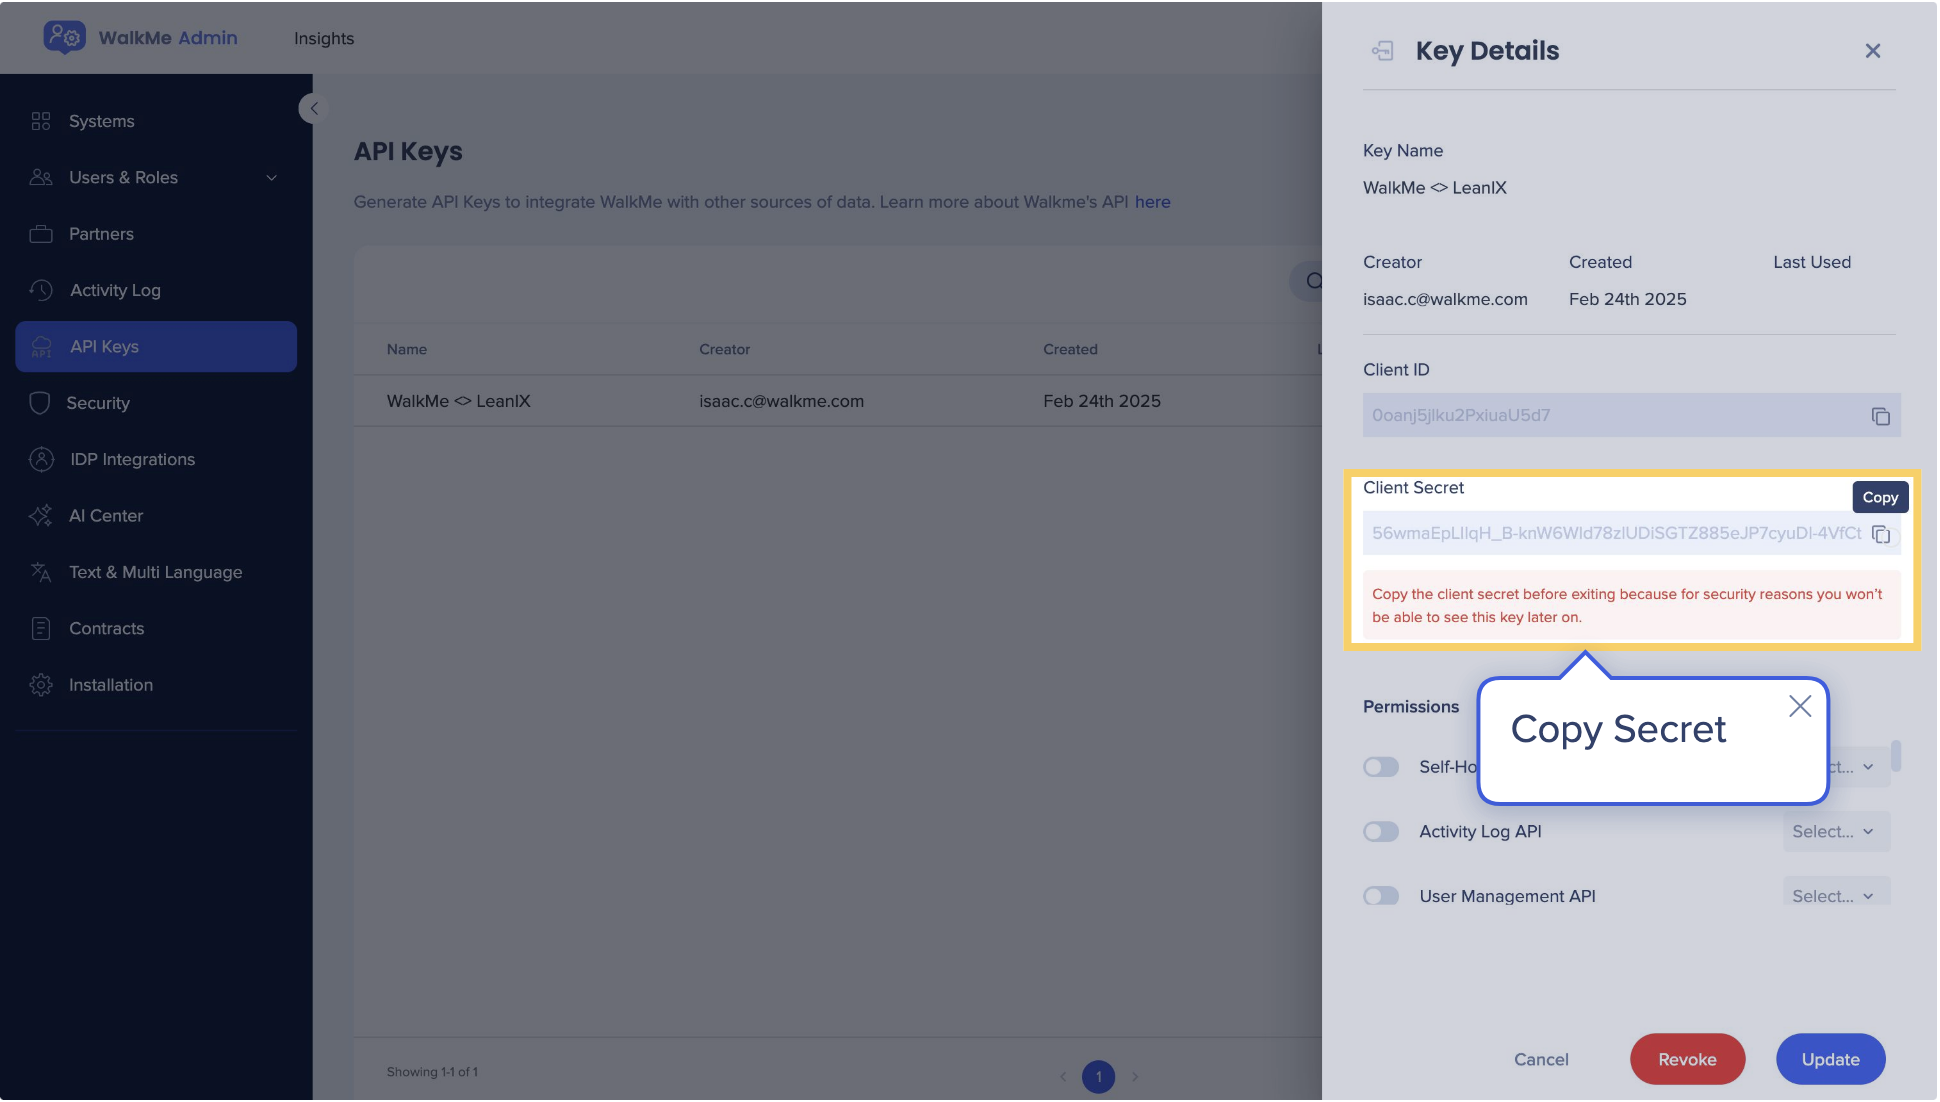Click the AI Center sparkle icon
The height and width of the screenshot is (1102, 1940).
tap(41, 516)
